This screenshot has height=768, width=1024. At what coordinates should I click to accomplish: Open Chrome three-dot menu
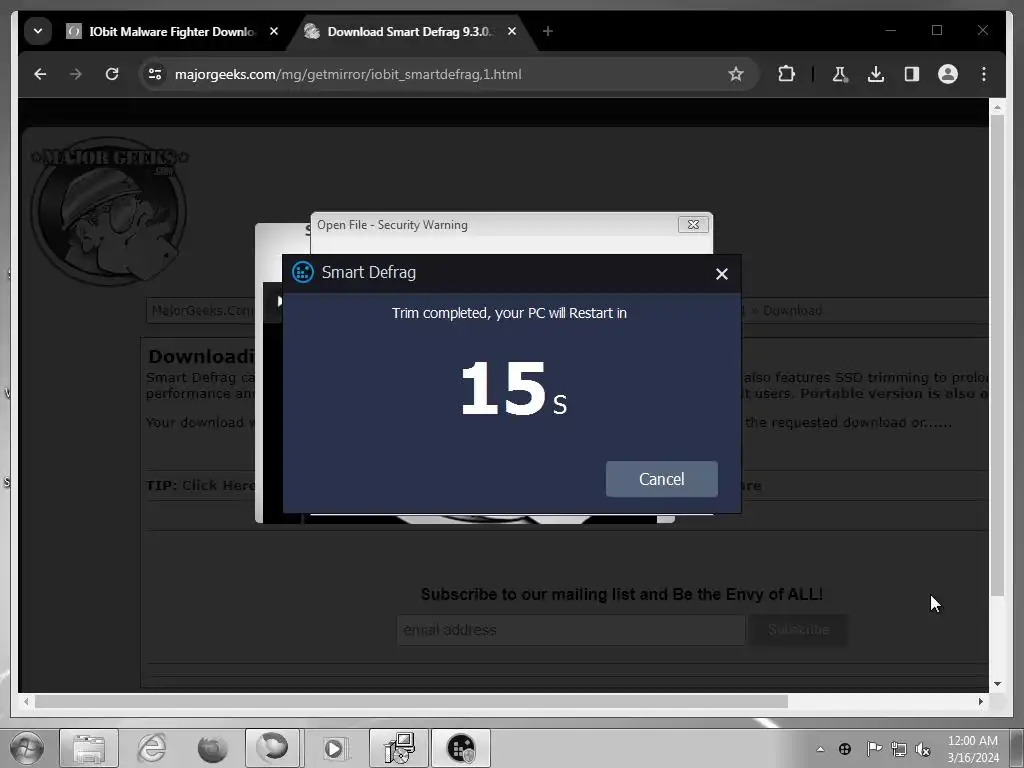pyautogui.click(x=984, y=74)
